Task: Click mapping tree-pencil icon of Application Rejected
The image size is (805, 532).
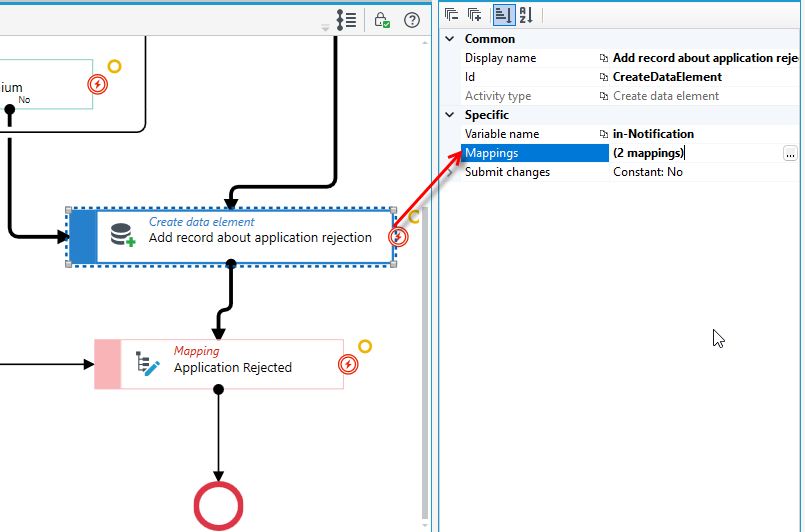Action: [147, 364]
